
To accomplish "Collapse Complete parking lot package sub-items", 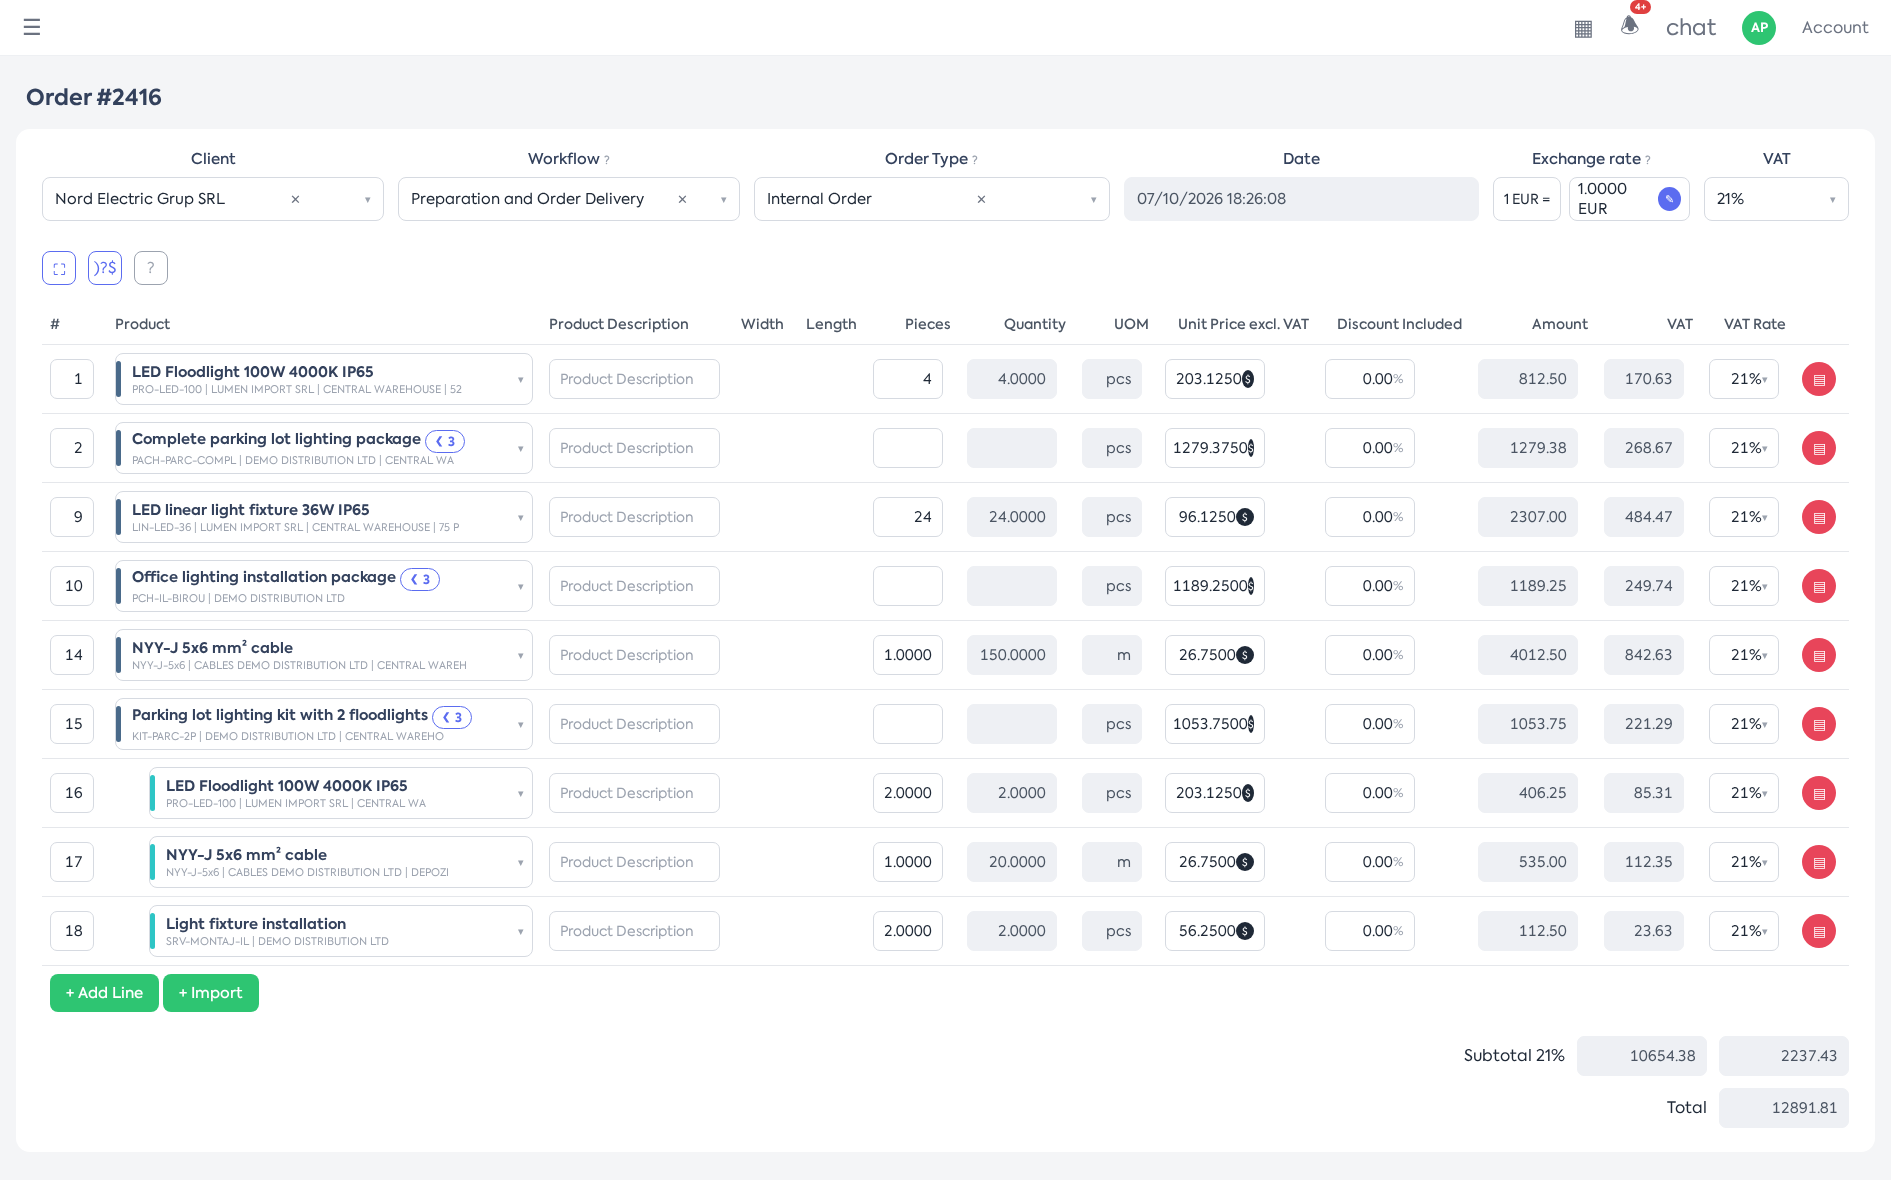I will pos(445,441).
